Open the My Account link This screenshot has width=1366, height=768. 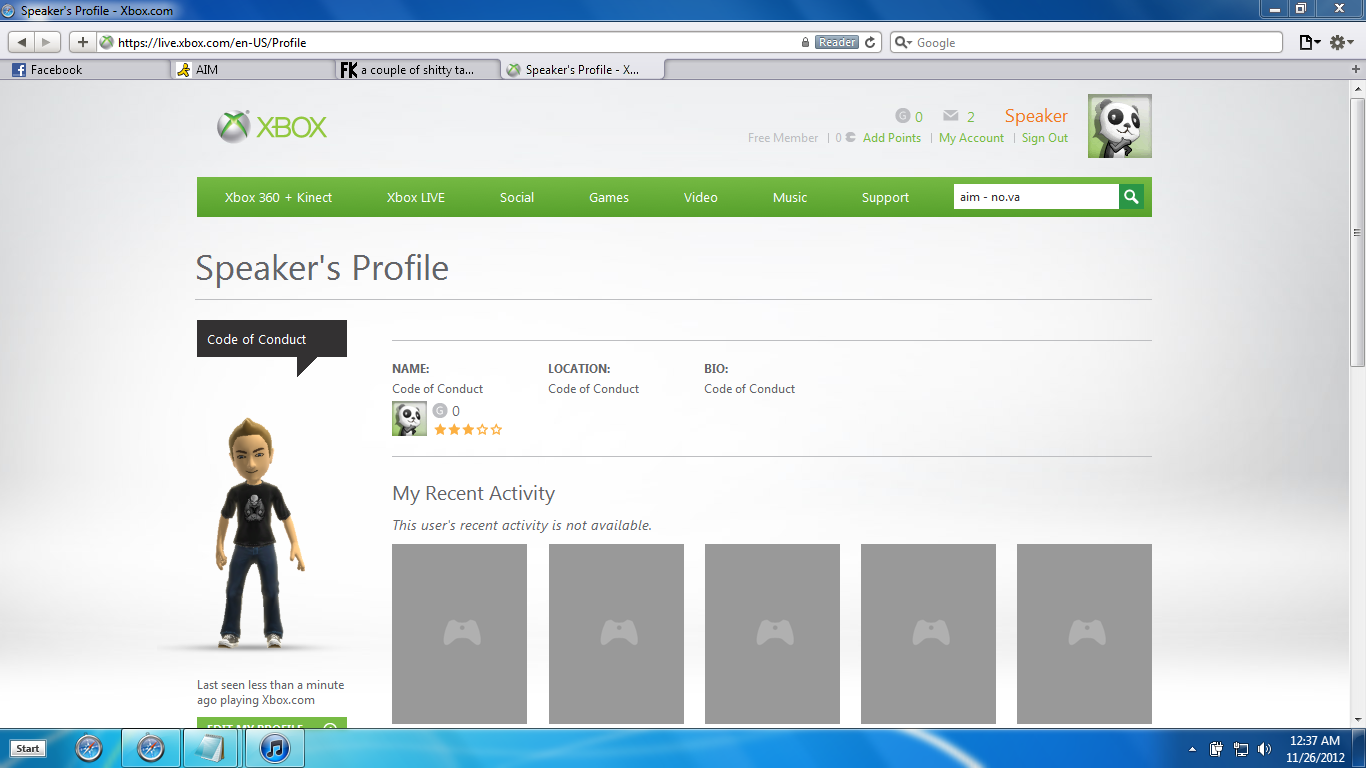(971, 138)
